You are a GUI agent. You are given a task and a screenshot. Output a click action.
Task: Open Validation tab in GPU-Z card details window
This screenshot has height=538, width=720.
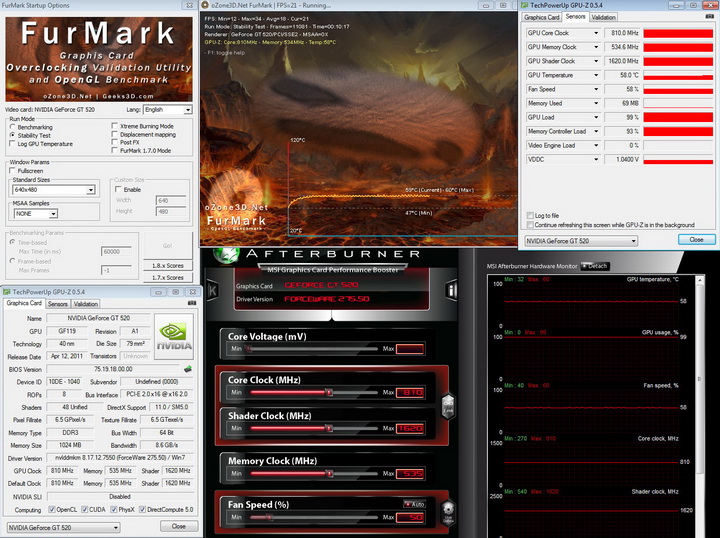pyautogui.click(x=85, y=304)
